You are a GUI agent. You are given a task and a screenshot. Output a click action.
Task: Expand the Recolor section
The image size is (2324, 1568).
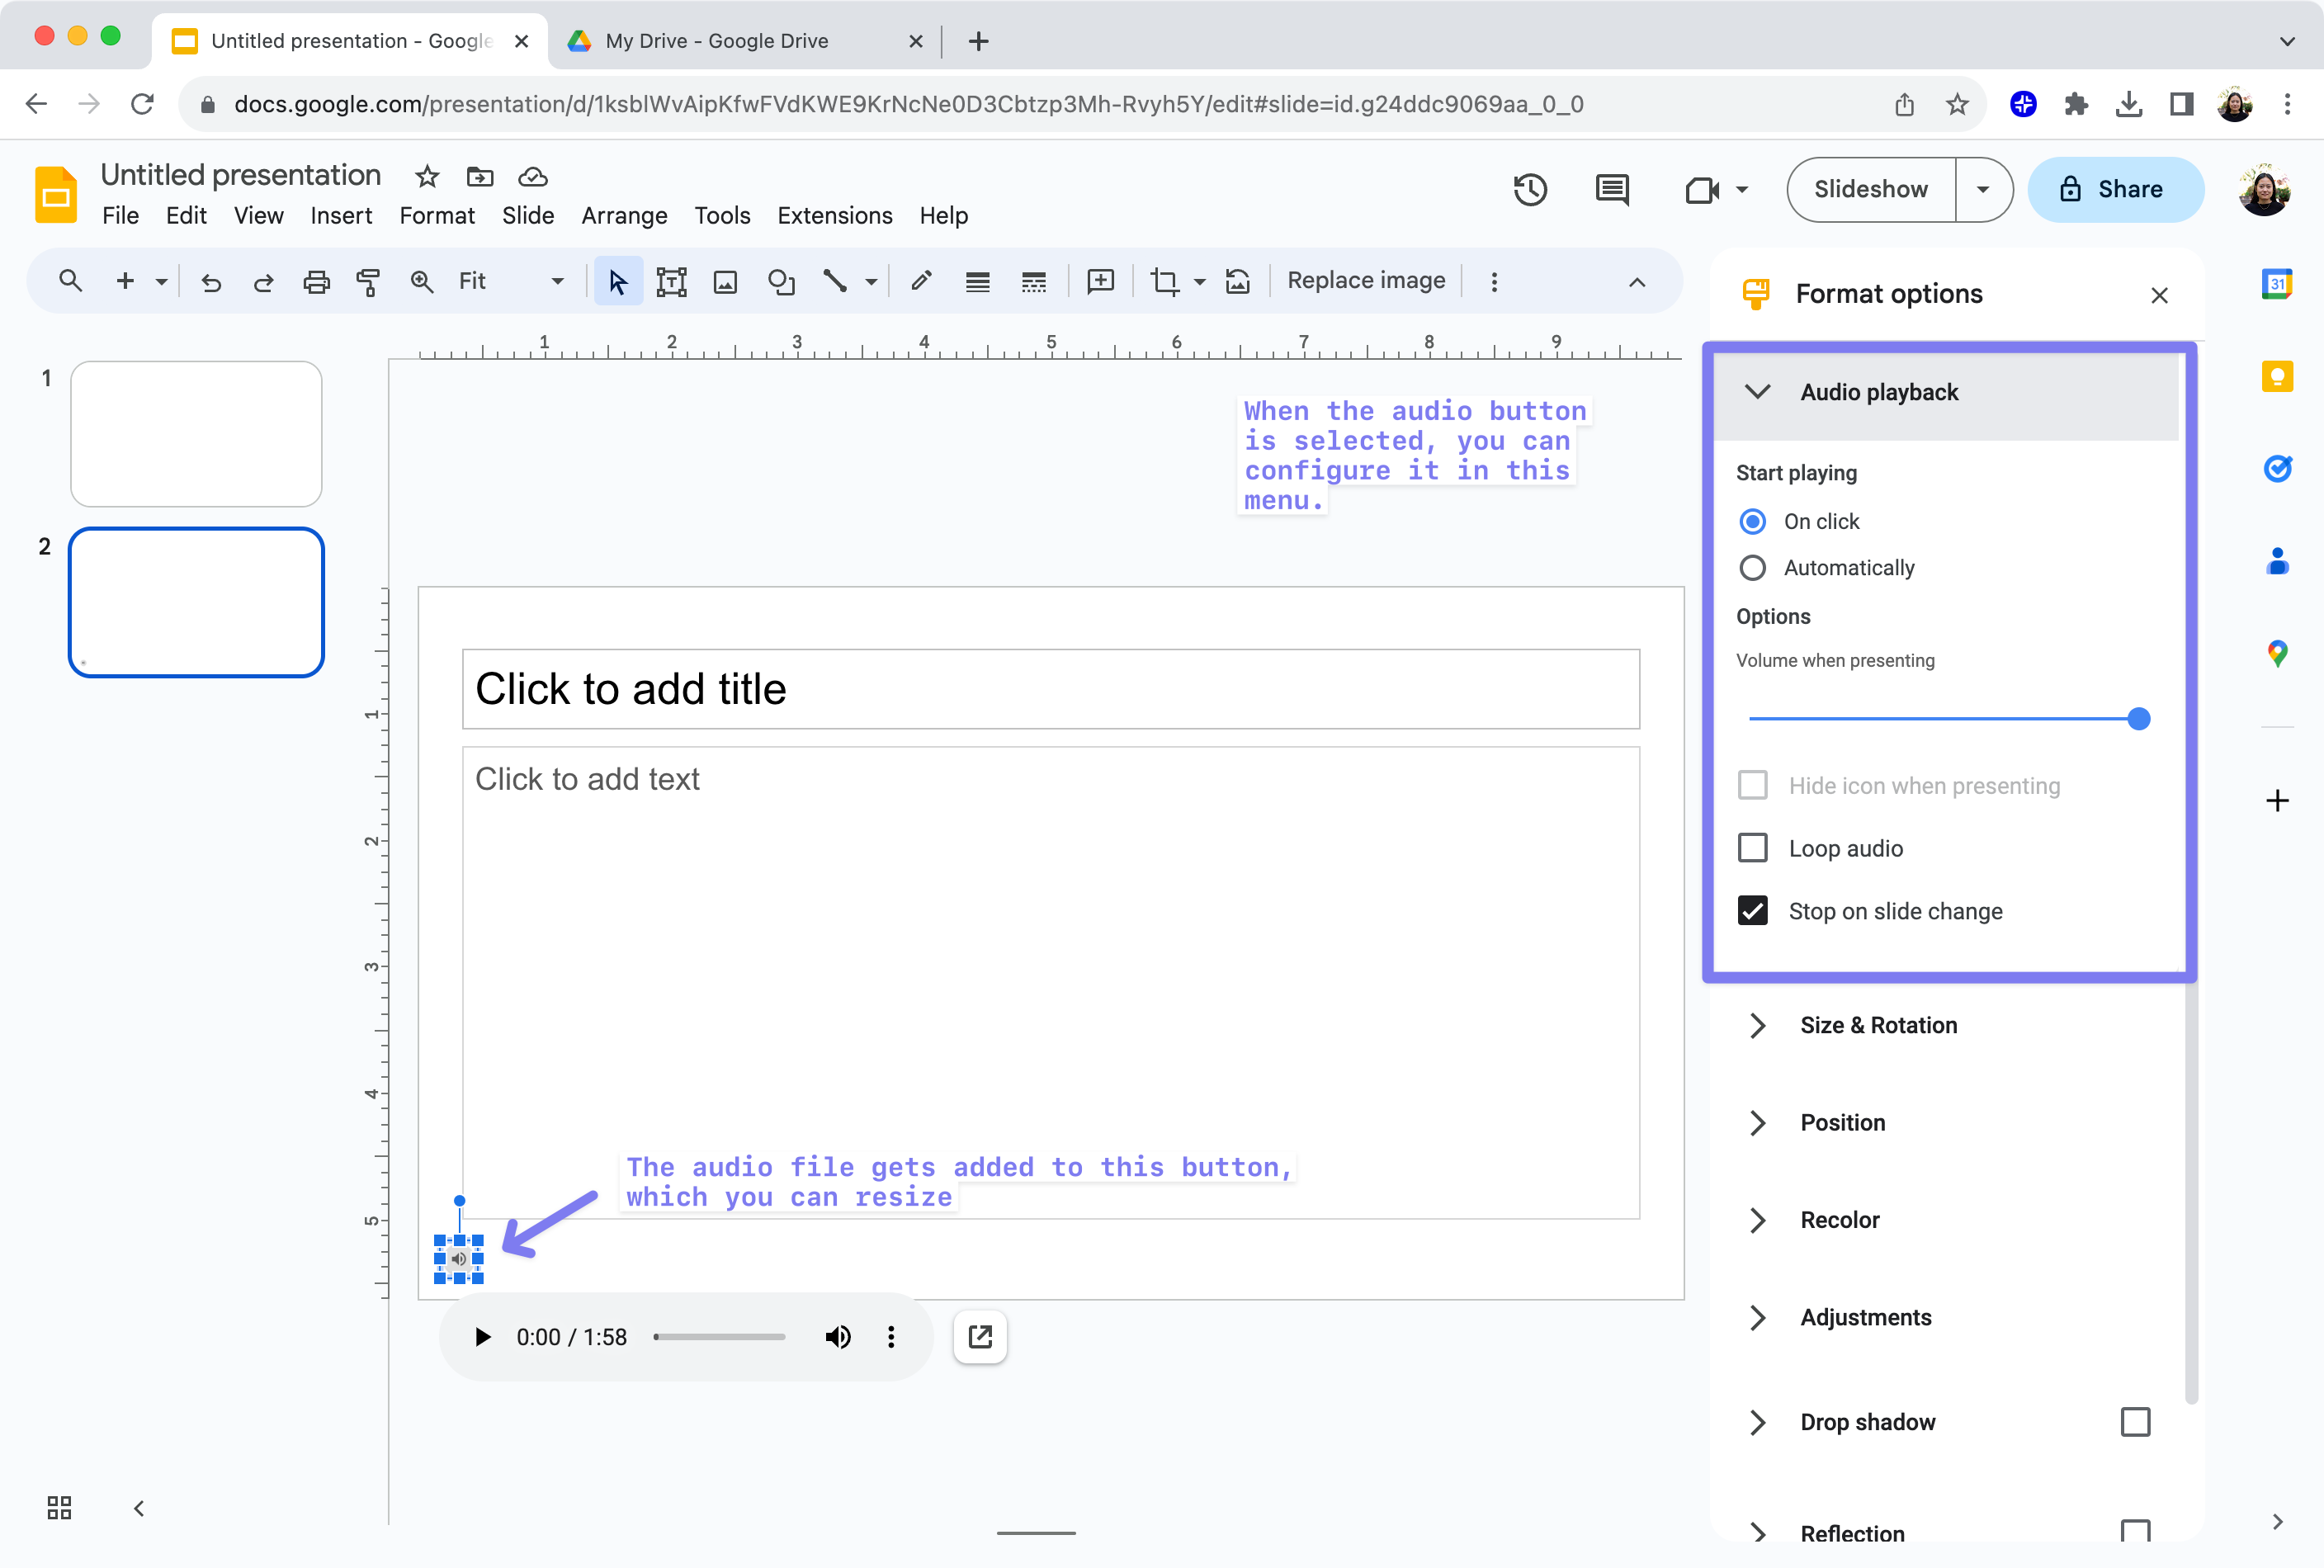coord(1757,1220)
